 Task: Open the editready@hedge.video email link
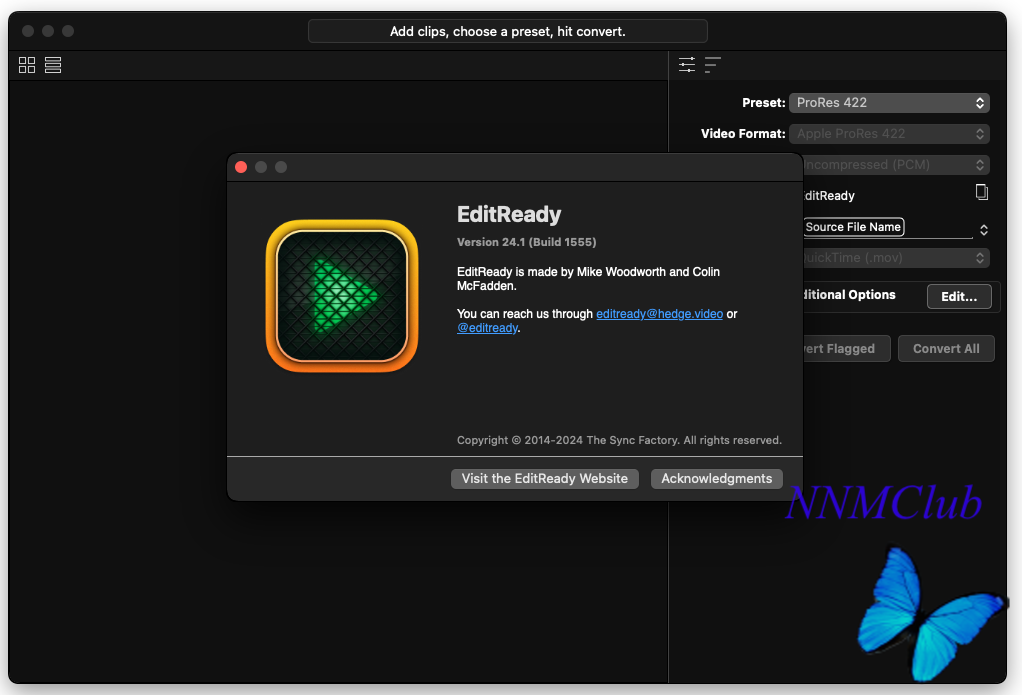(660, 314)
